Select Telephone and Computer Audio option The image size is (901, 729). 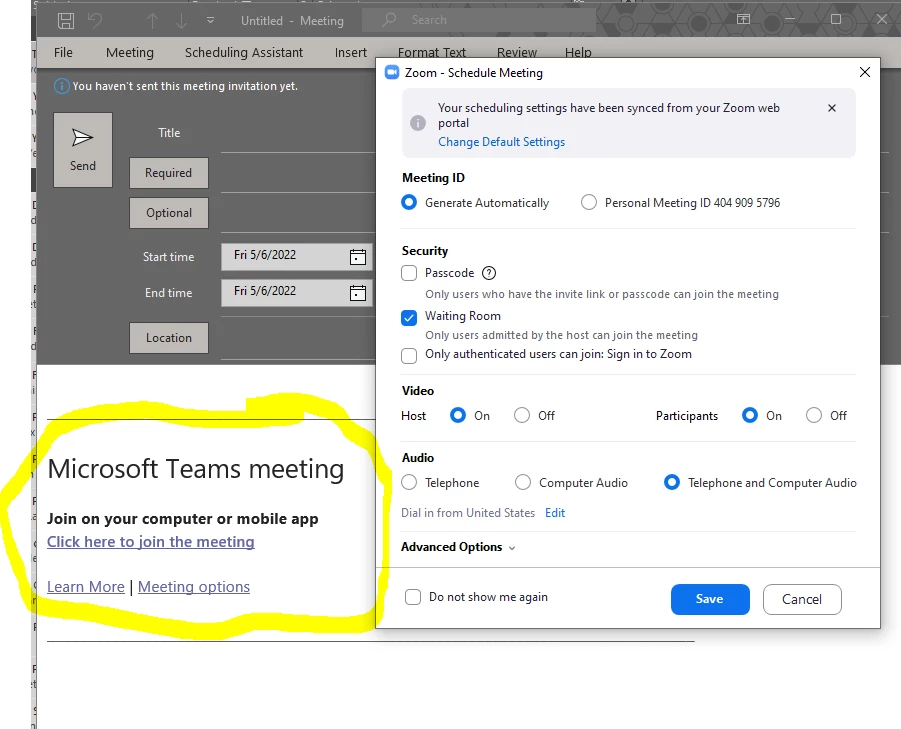tap(672, 483)
